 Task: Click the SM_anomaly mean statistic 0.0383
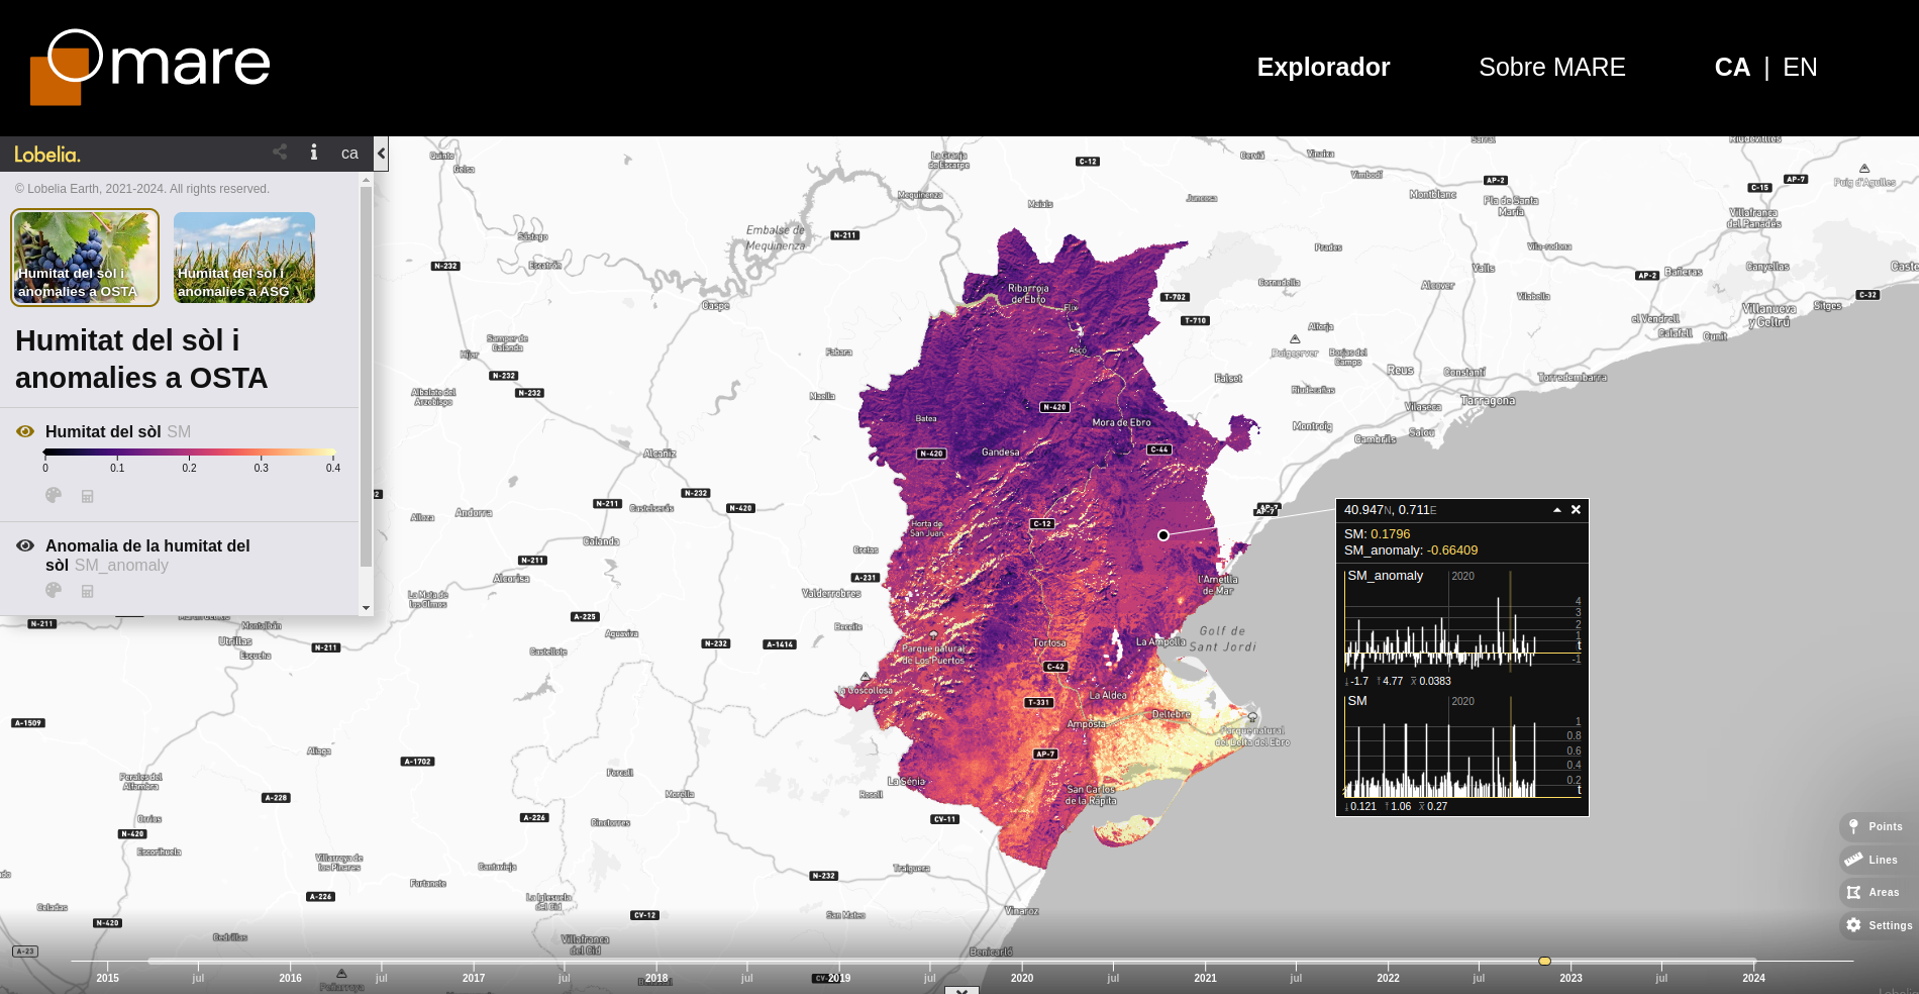click(x=1435, y=681)
